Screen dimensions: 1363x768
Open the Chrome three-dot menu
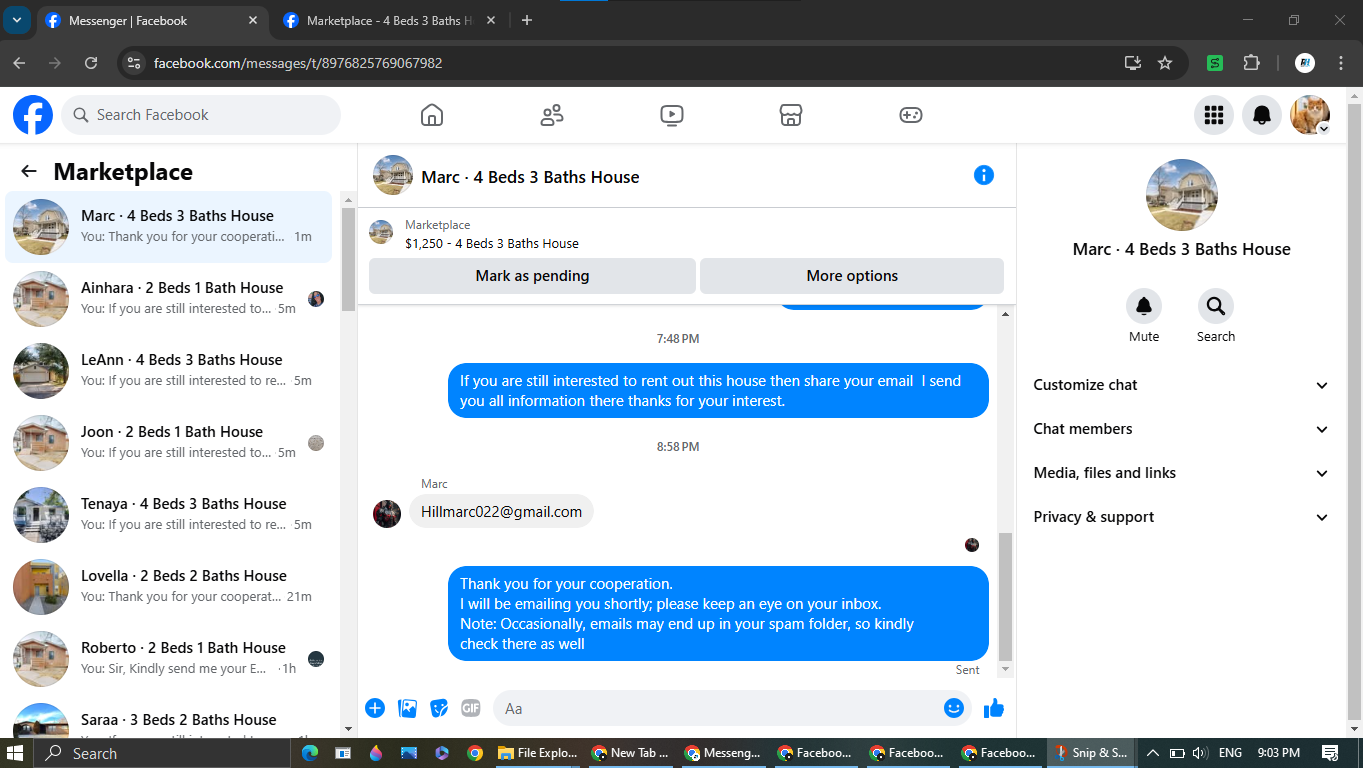[x=1341, y=63]
